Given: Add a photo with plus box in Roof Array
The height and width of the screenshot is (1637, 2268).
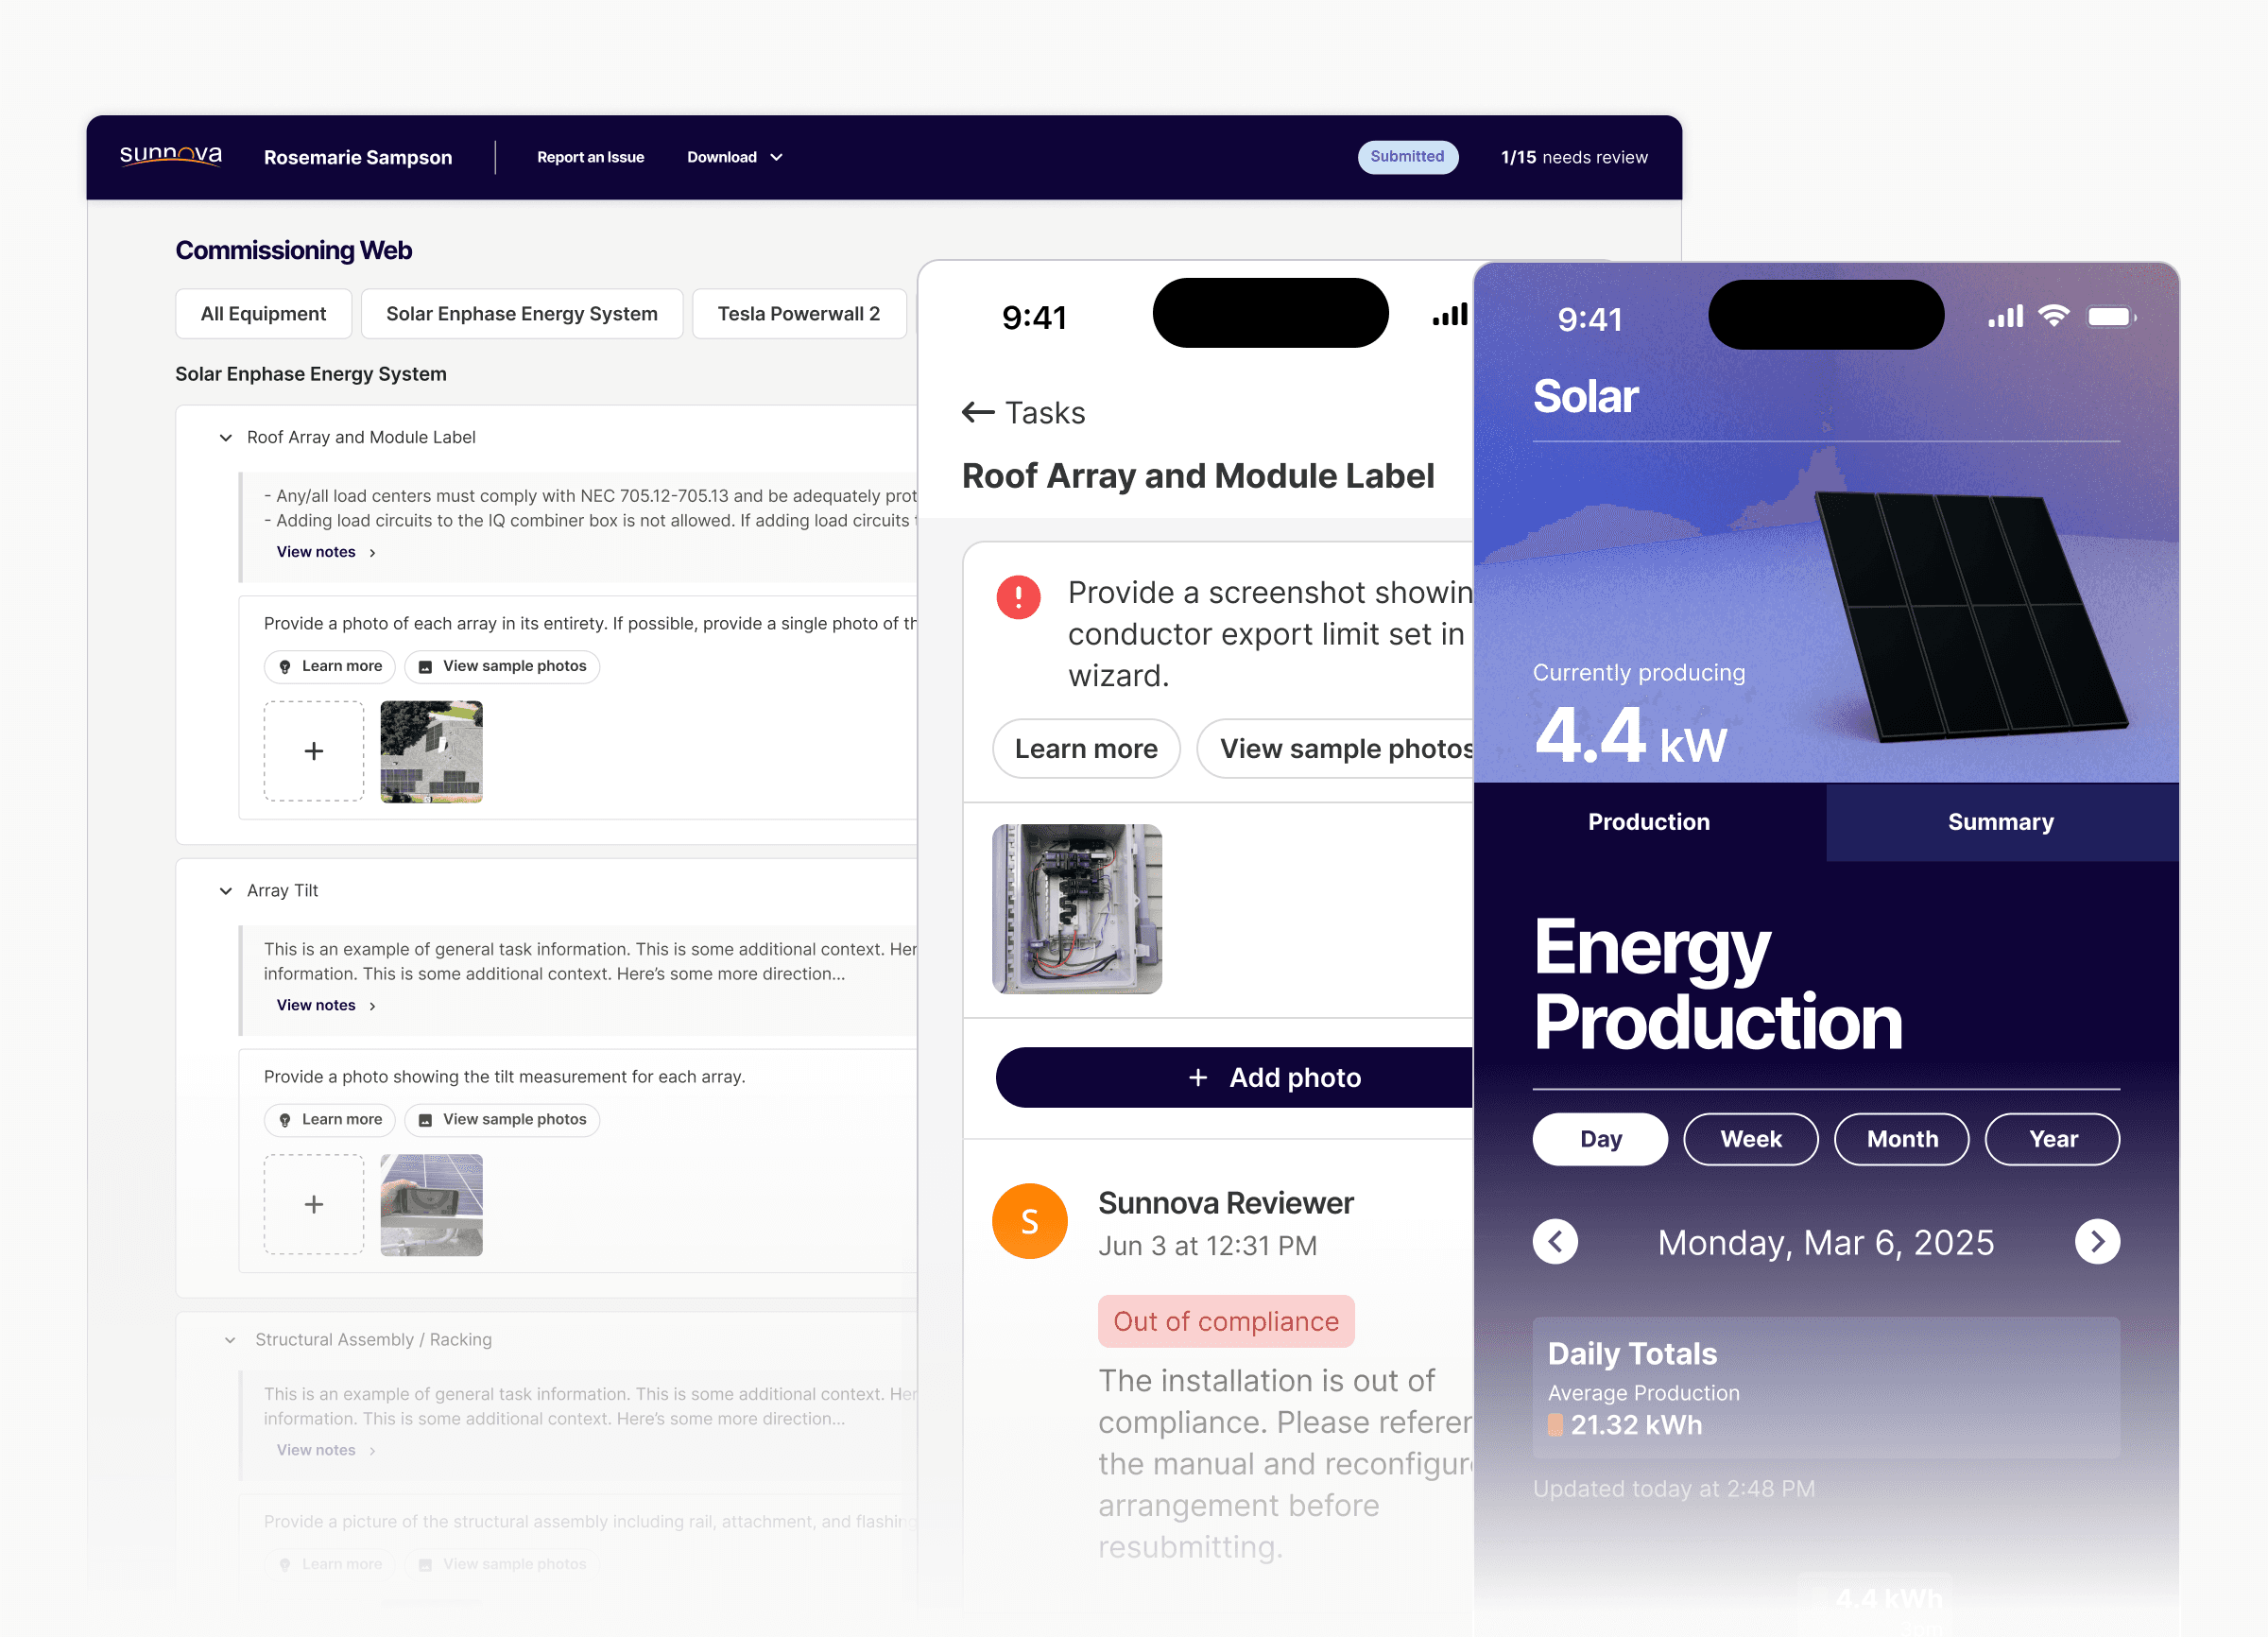Looking at the screenshot, I should click(313, 751).
